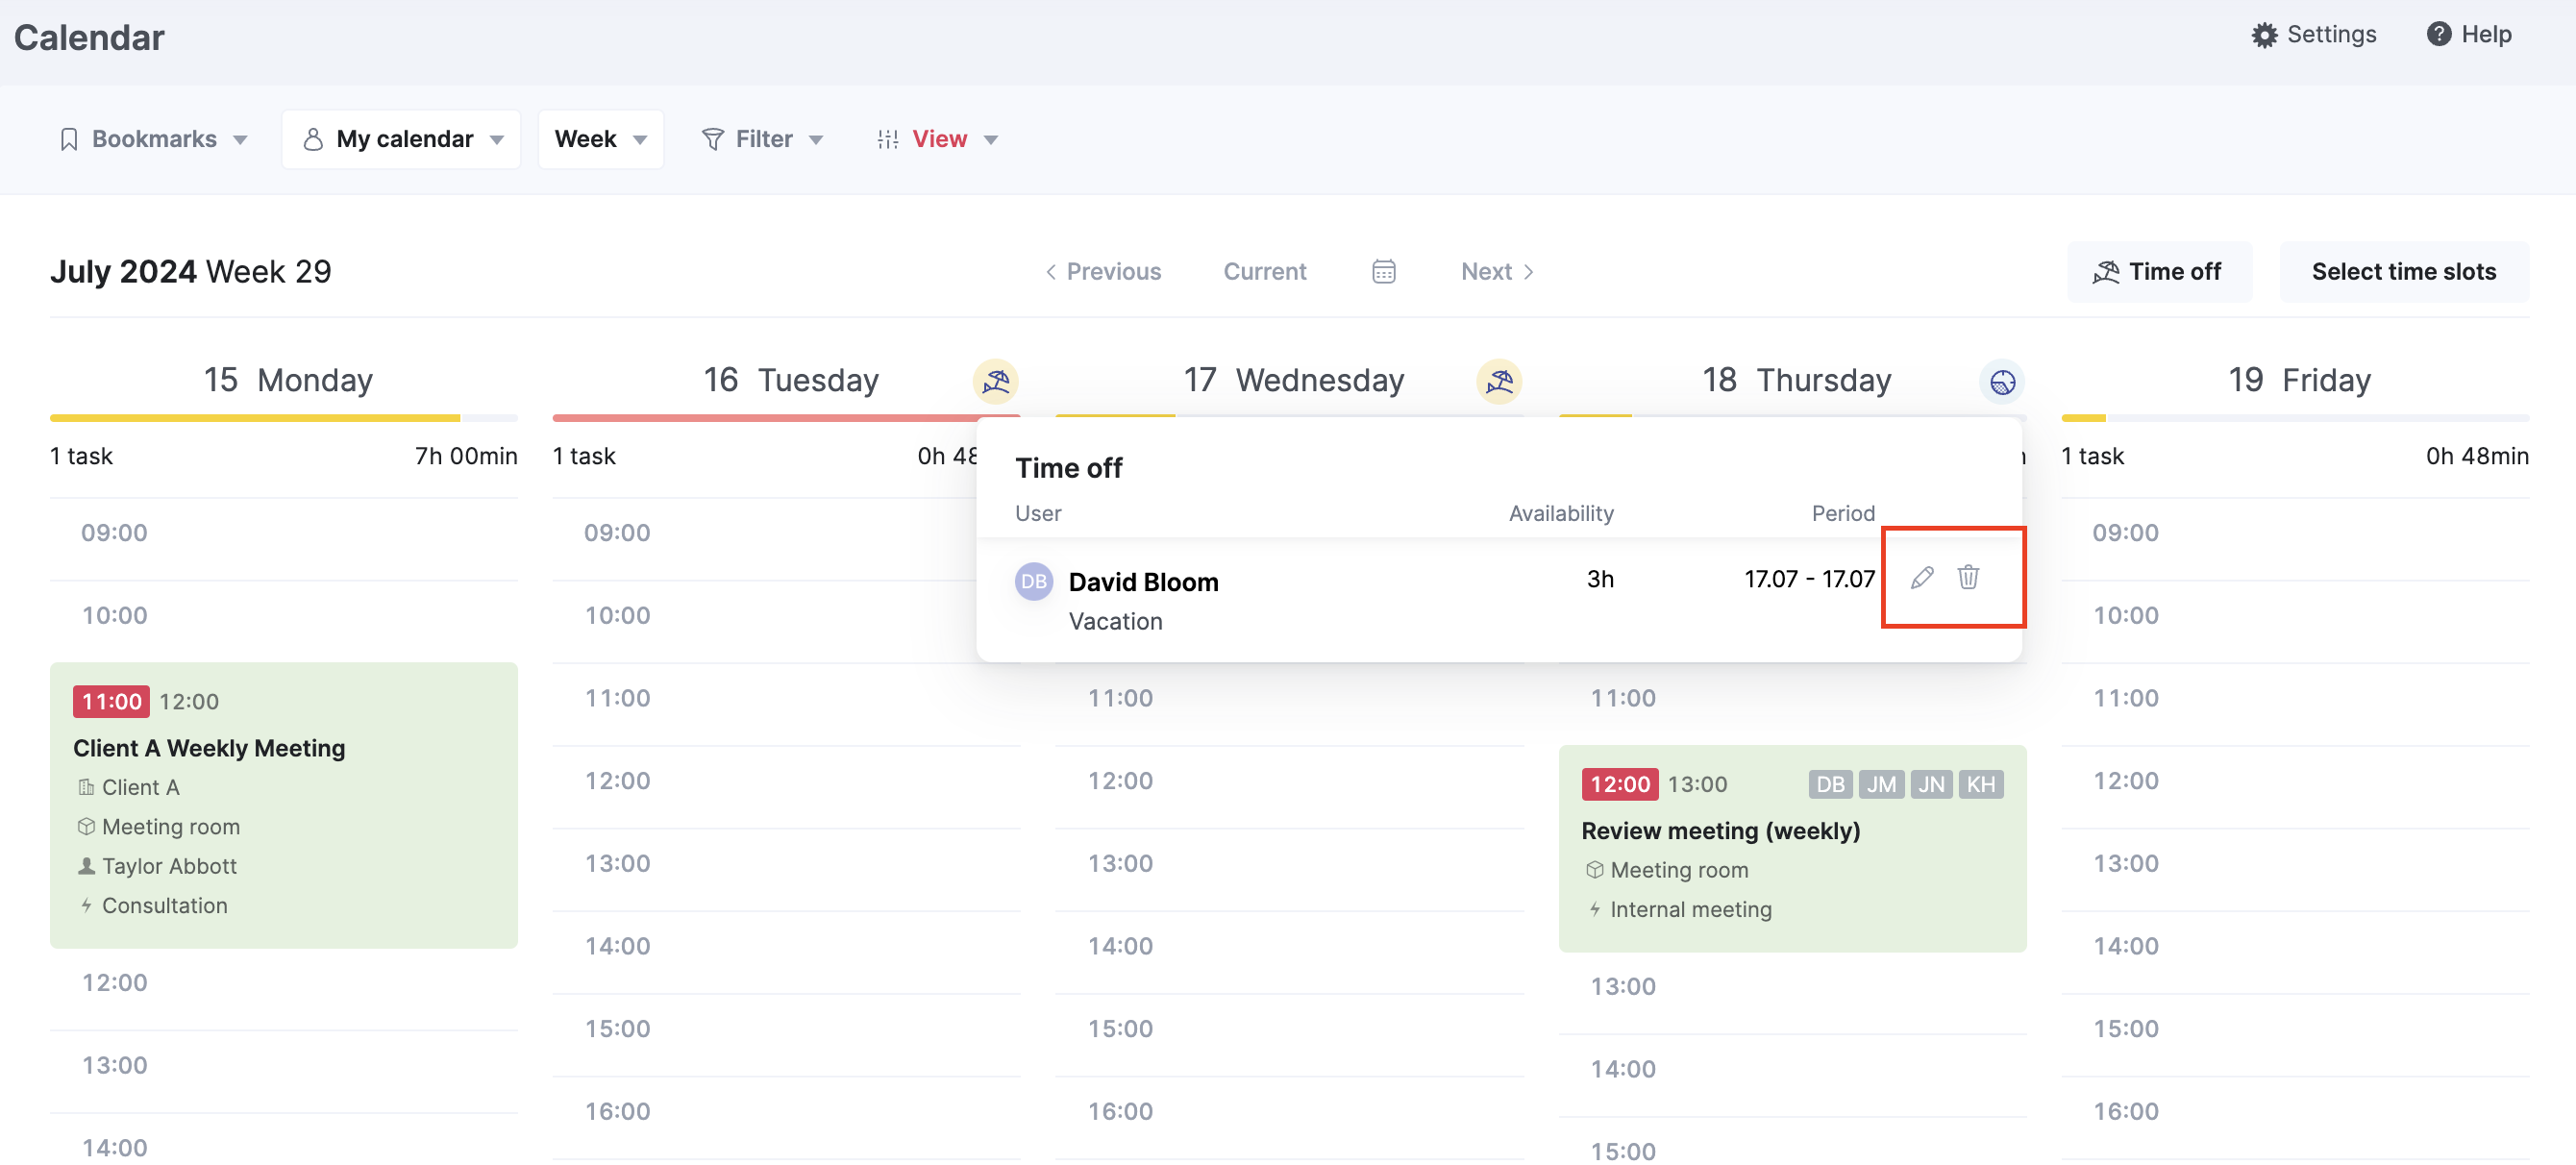Open the Bookmarks dropdown
Image resolution: width=2576 pixels, height=1165 pixels.
tap(153, 138)
